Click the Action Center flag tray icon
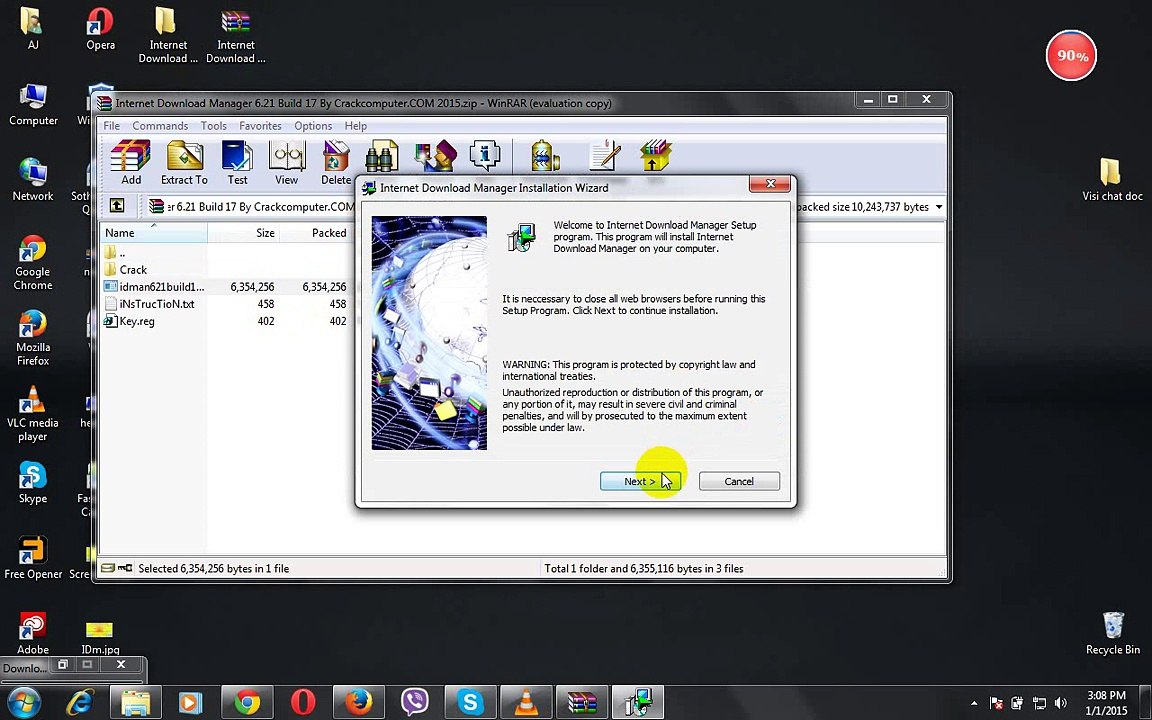 996,703
